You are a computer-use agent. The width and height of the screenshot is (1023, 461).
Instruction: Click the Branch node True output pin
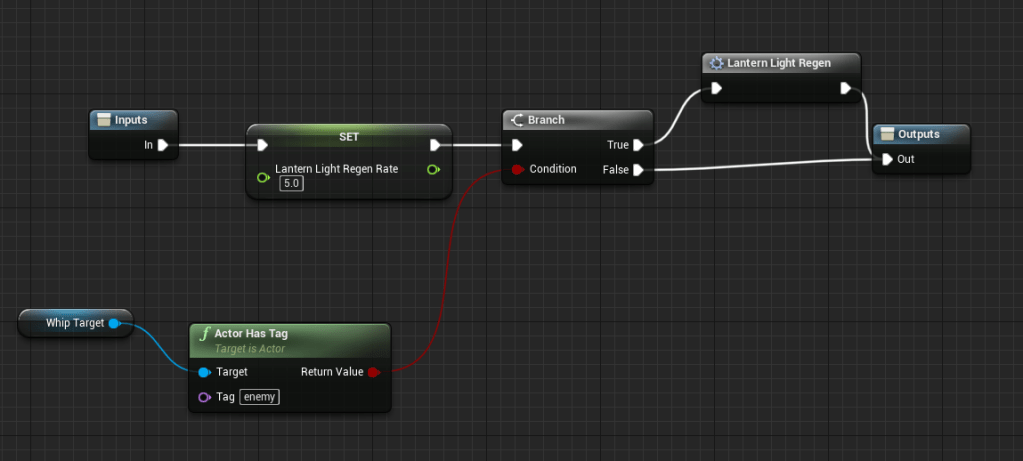point(638,145)
